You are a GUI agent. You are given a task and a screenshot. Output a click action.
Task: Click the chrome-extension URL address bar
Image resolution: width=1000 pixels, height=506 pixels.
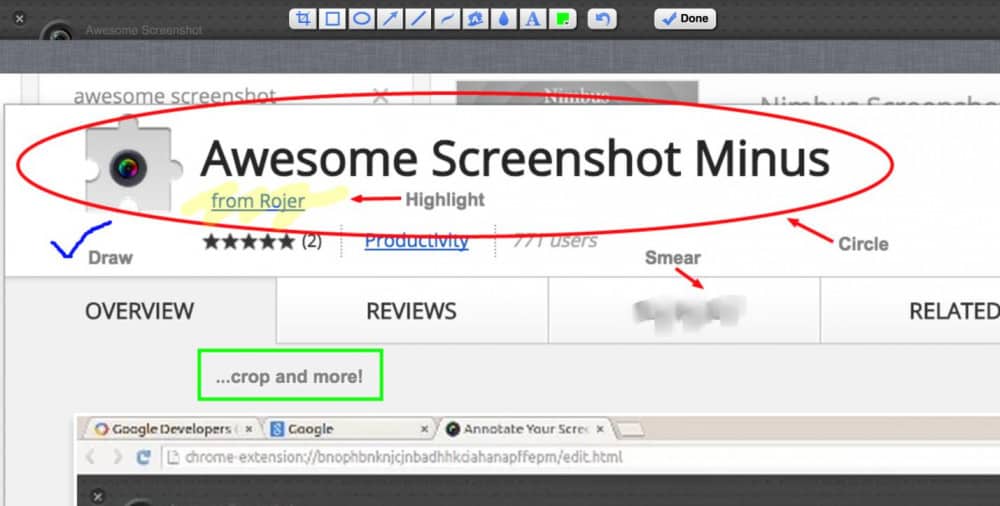[580, 457]
